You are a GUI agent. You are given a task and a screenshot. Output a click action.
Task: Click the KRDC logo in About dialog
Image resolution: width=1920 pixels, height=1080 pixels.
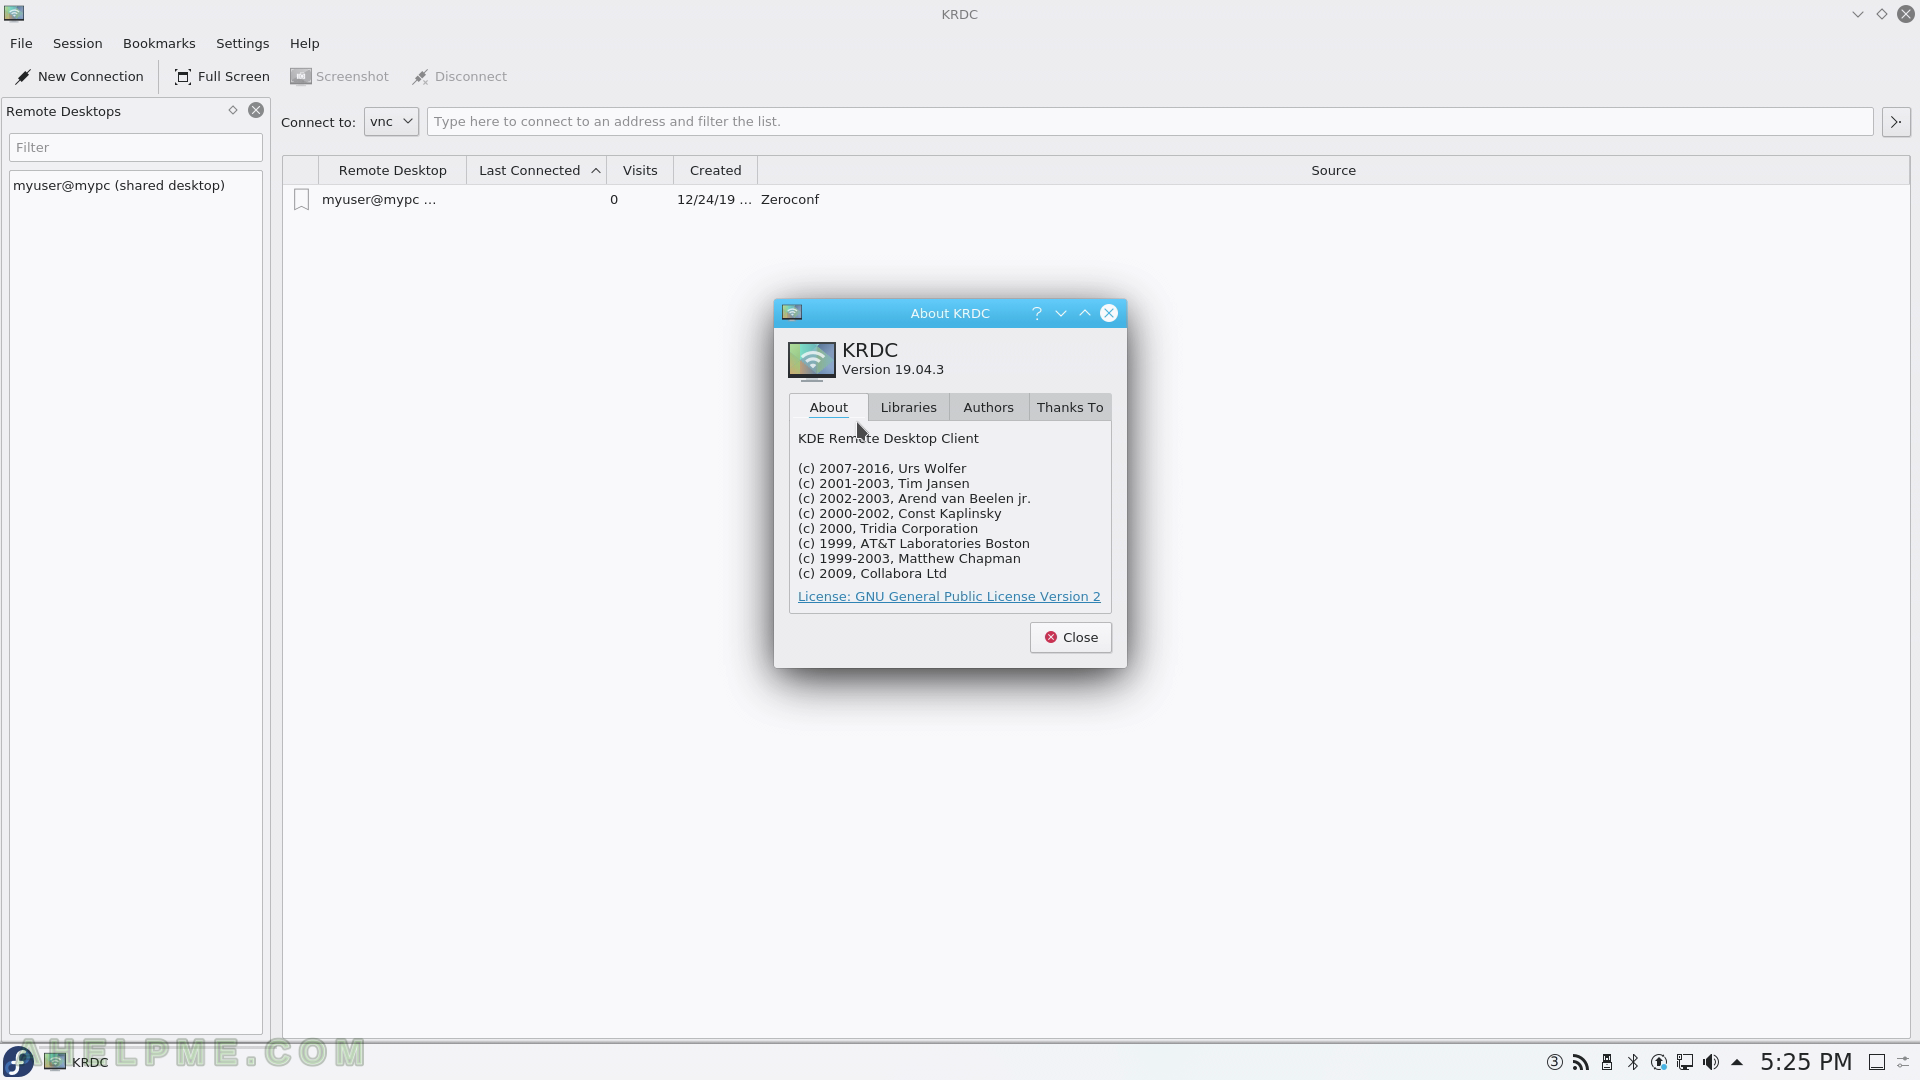[812, 361]
